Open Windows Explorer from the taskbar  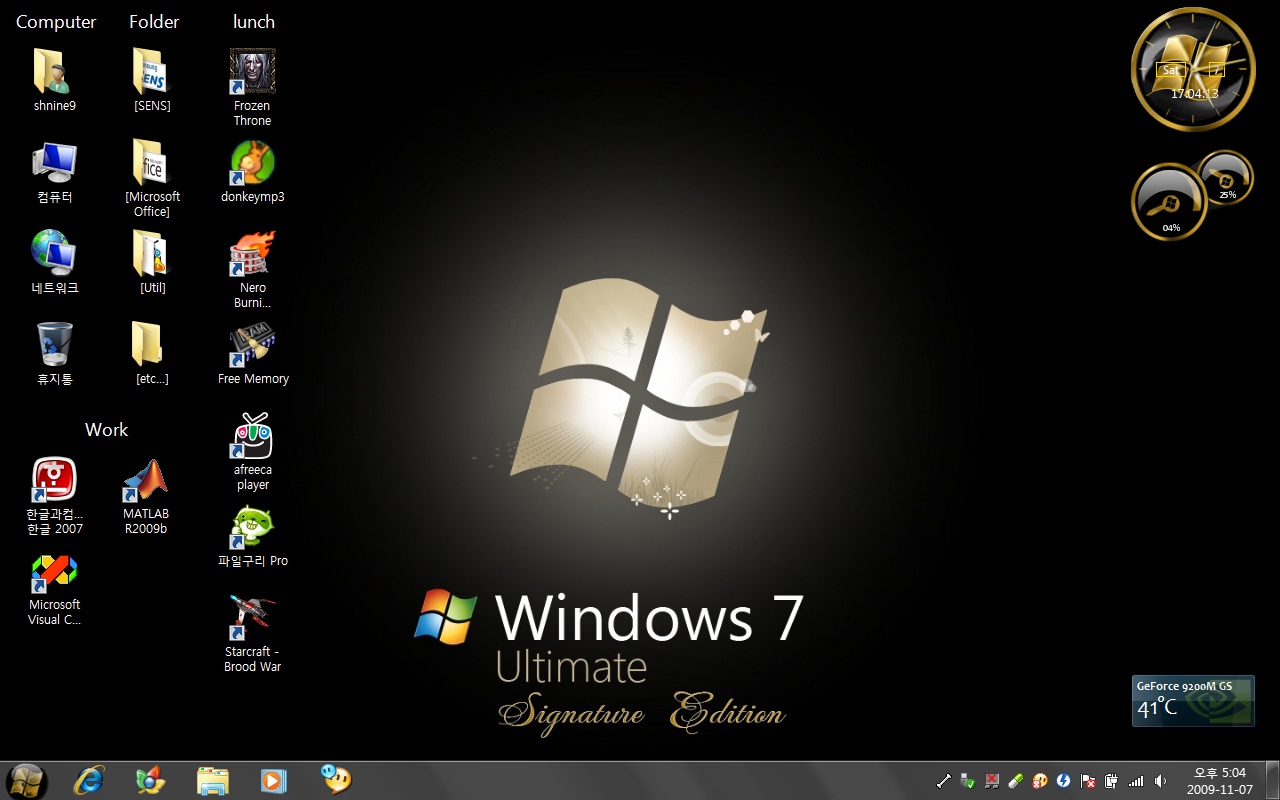(213, 780)
